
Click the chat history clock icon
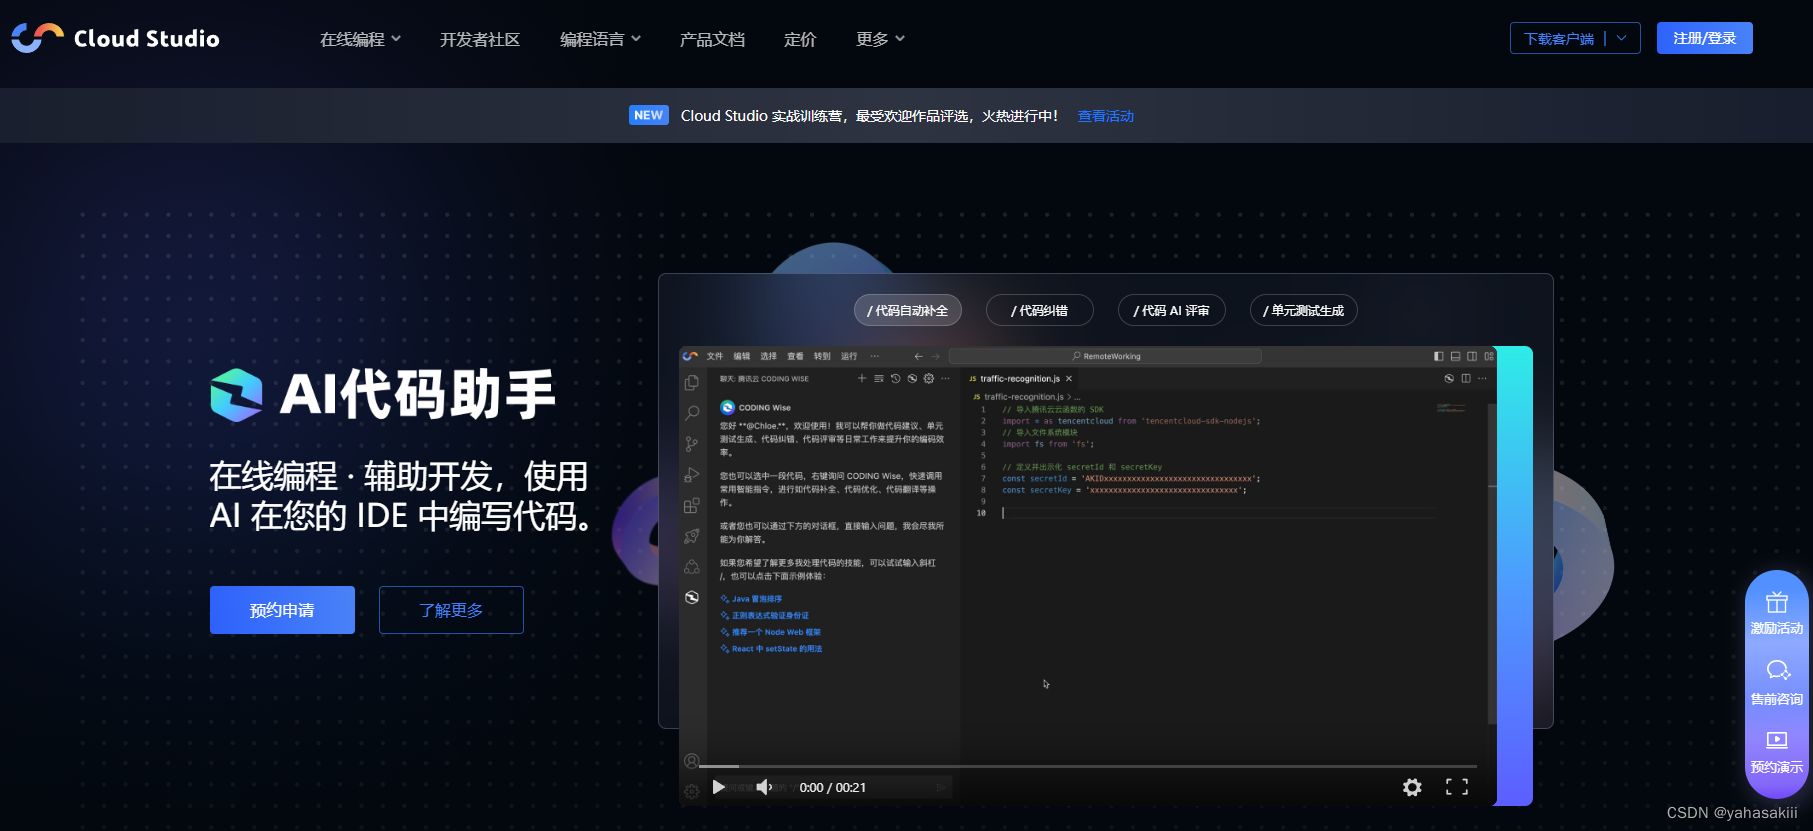(896, 378)
